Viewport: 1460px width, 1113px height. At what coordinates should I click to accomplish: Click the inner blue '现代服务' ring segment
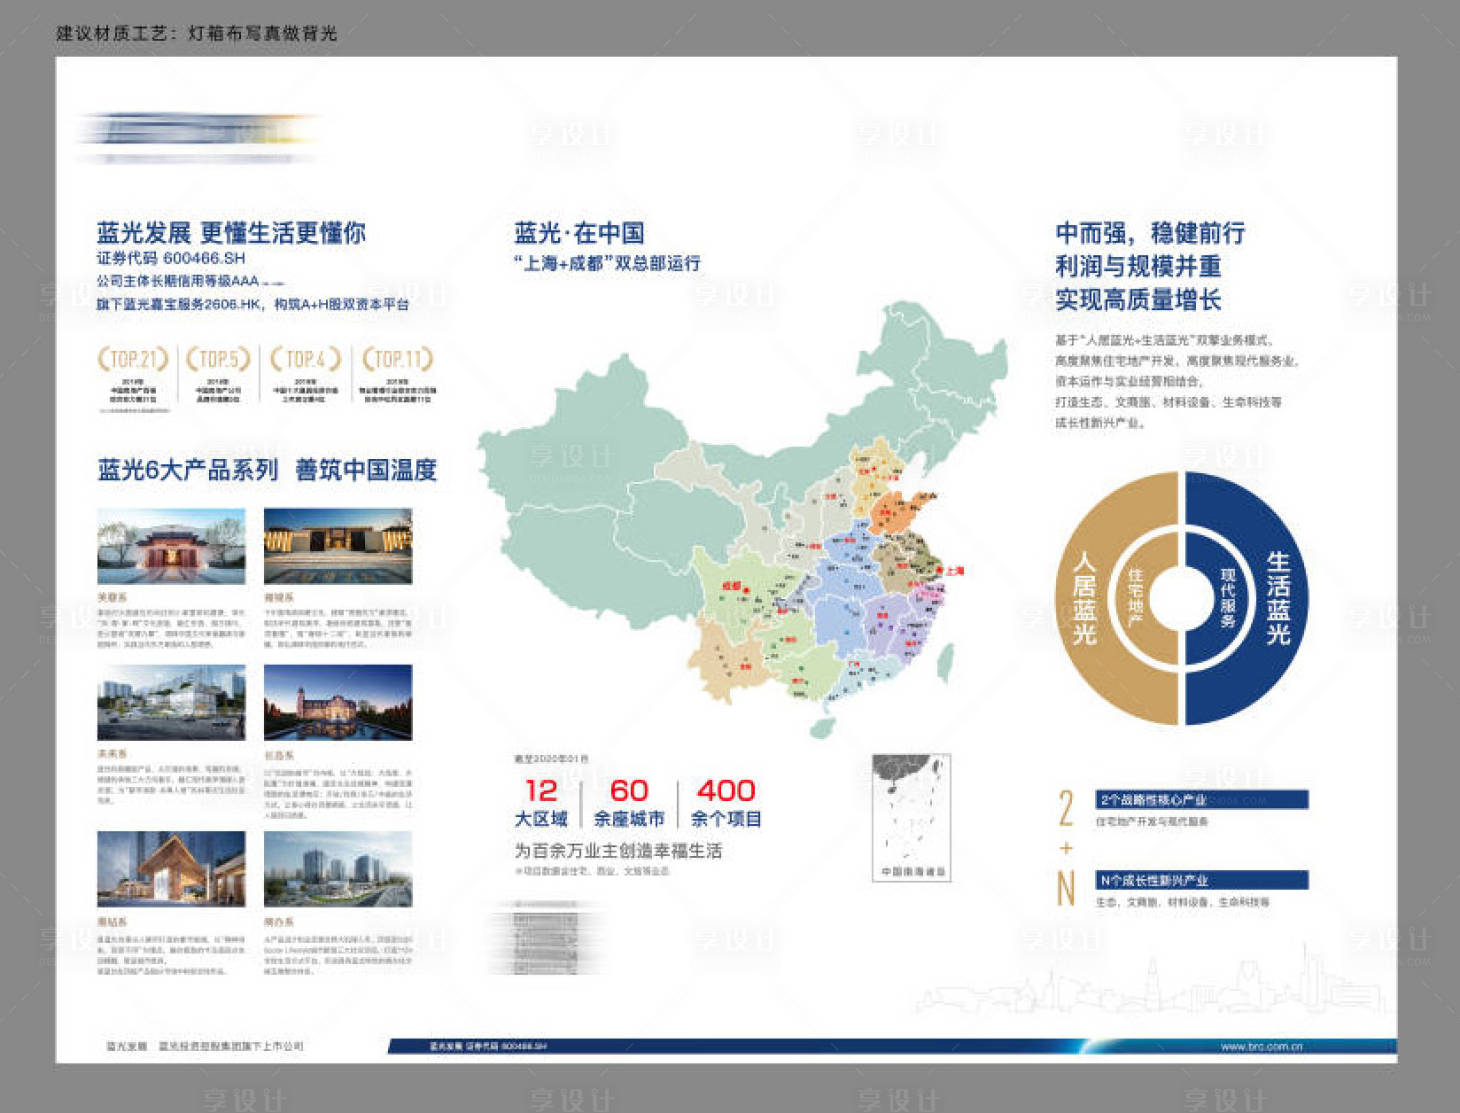point(1229,598)
